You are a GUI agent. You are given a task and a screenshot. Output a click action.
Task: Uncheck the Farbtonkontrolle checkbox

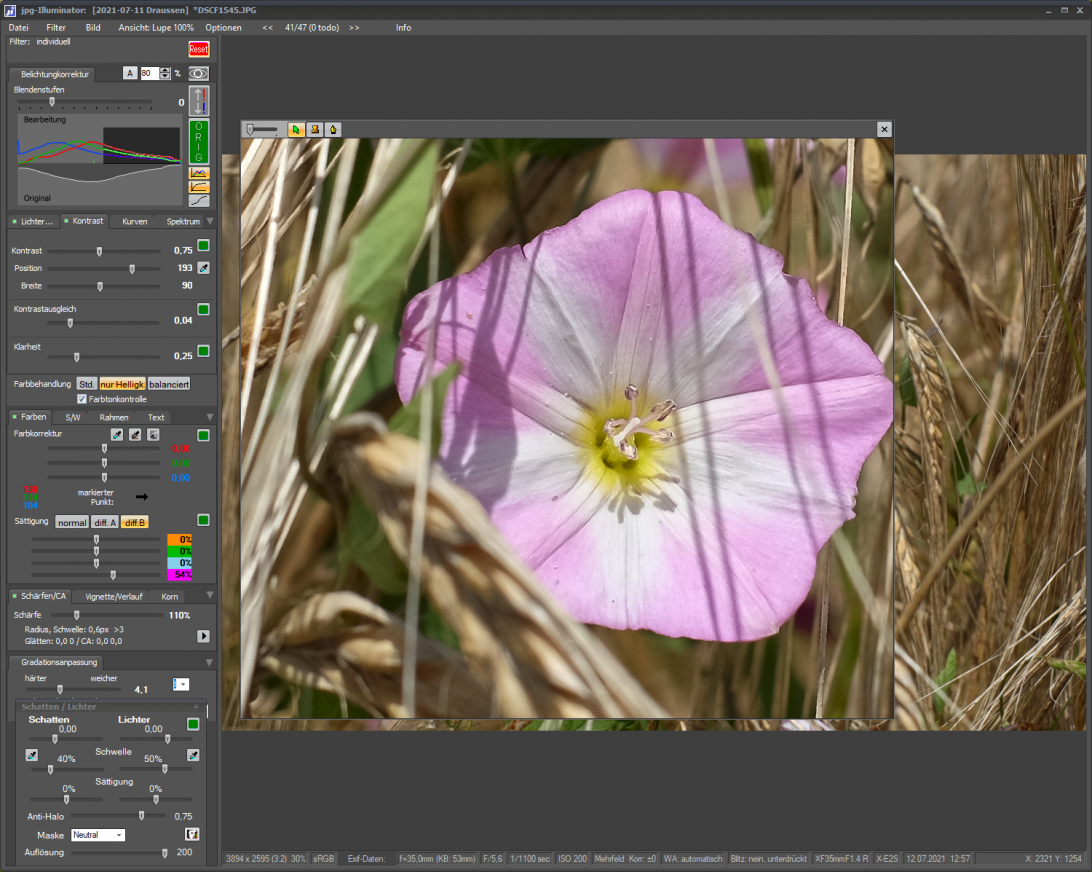point(82,399)
